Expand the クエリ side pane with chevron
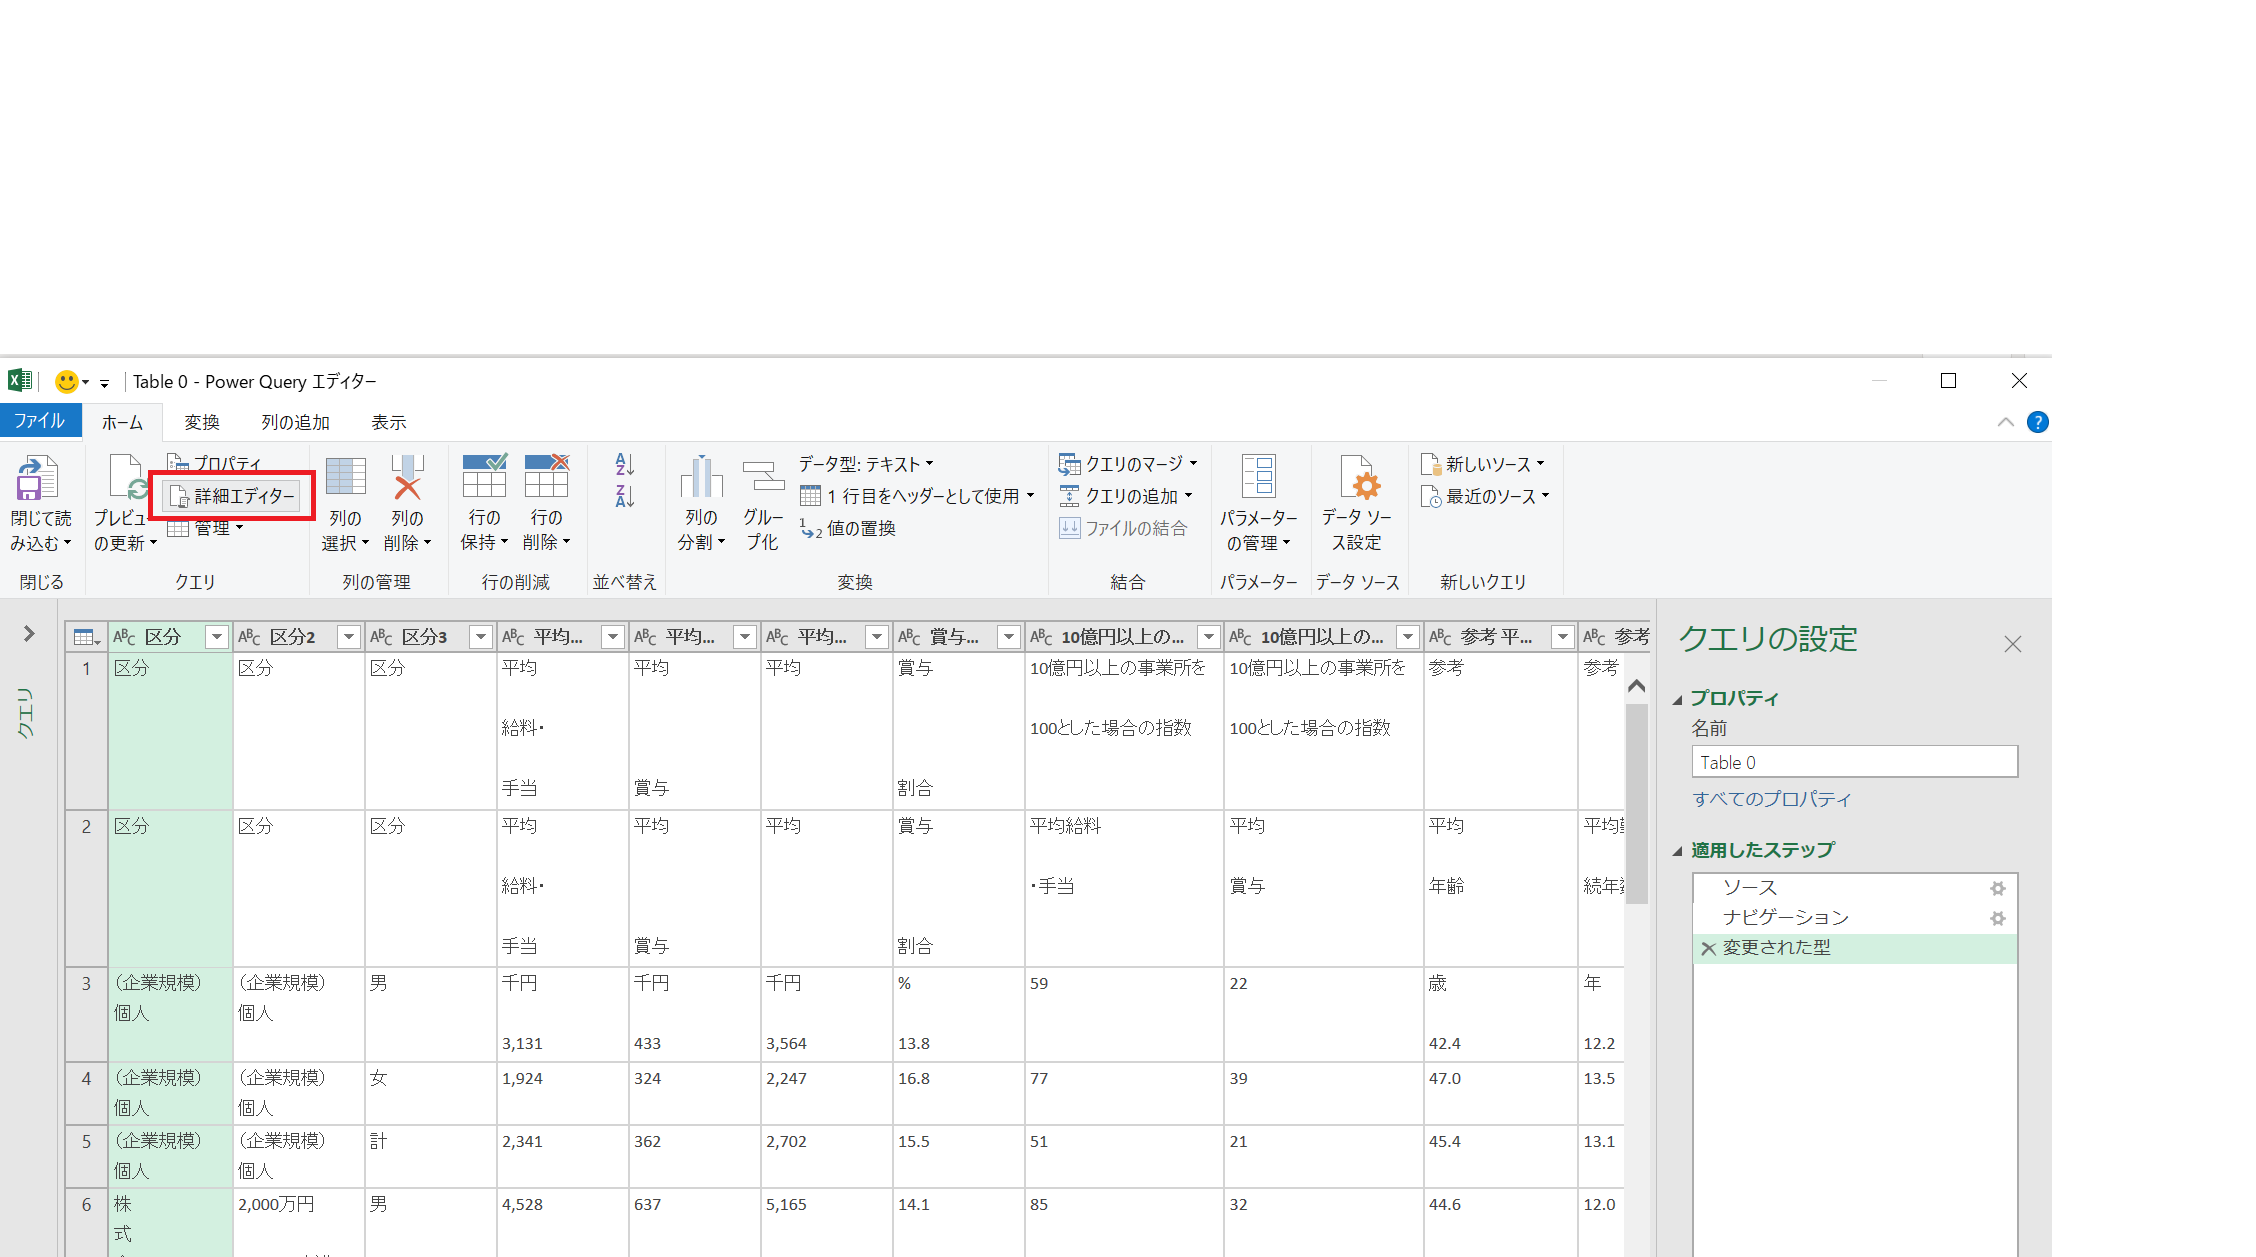The width and height of the screenshot is (2256, 1257). (x=29, y=634)
